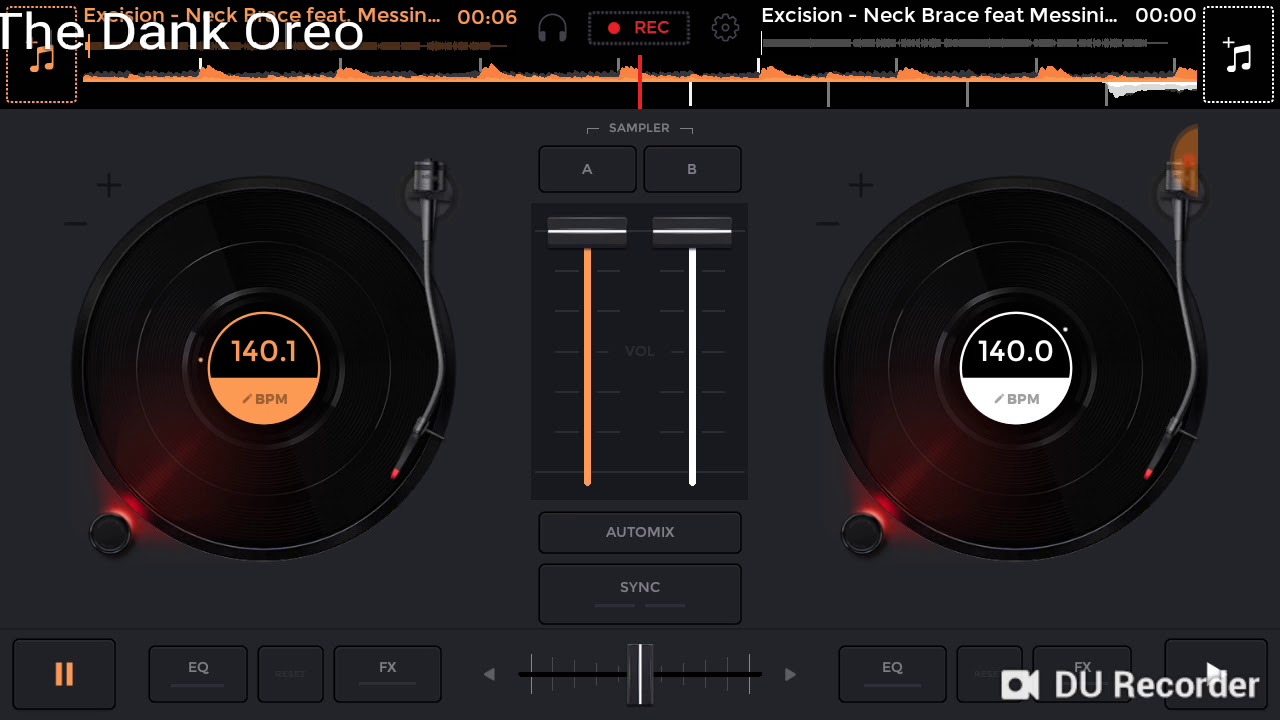1280x720 pixels.
Task: Decrease right deck pitch with minus
Action: (828, 224)
